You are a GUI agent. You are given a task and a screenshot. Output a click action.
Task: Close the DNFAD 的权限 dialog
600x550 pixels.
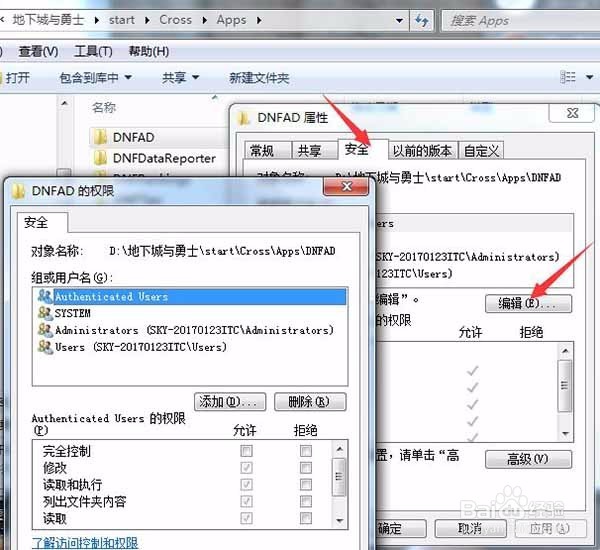pos(346,186)
